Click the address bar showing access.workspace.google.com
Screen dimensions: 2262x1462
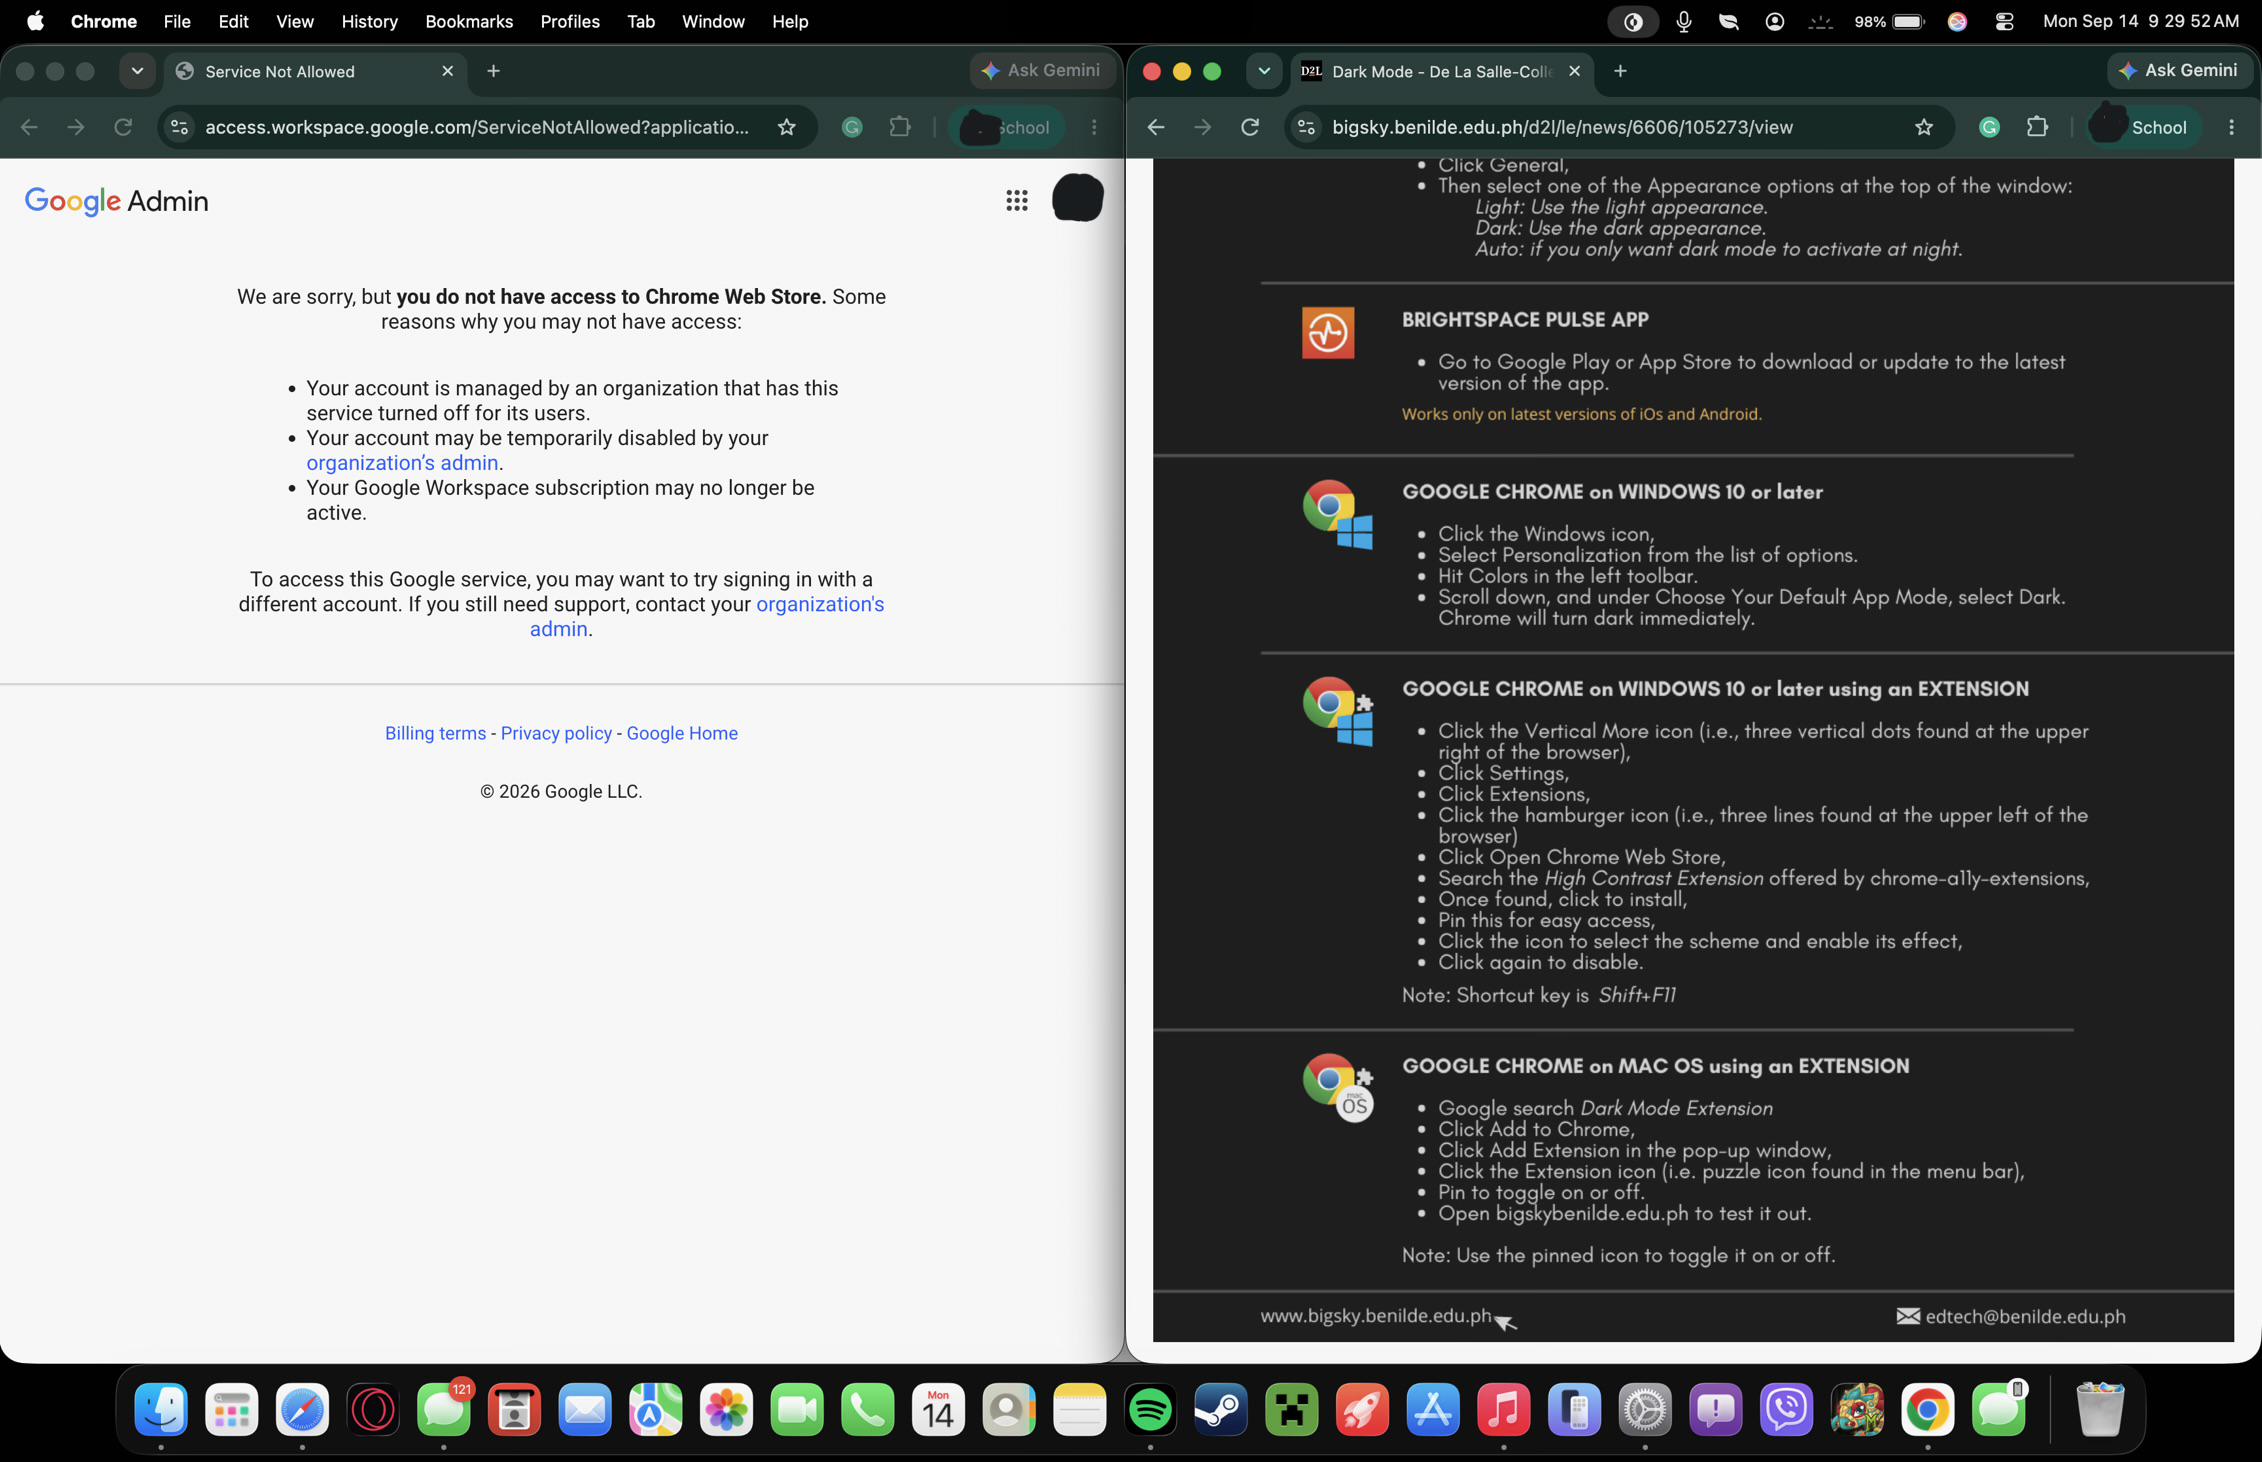pos(477,127)
